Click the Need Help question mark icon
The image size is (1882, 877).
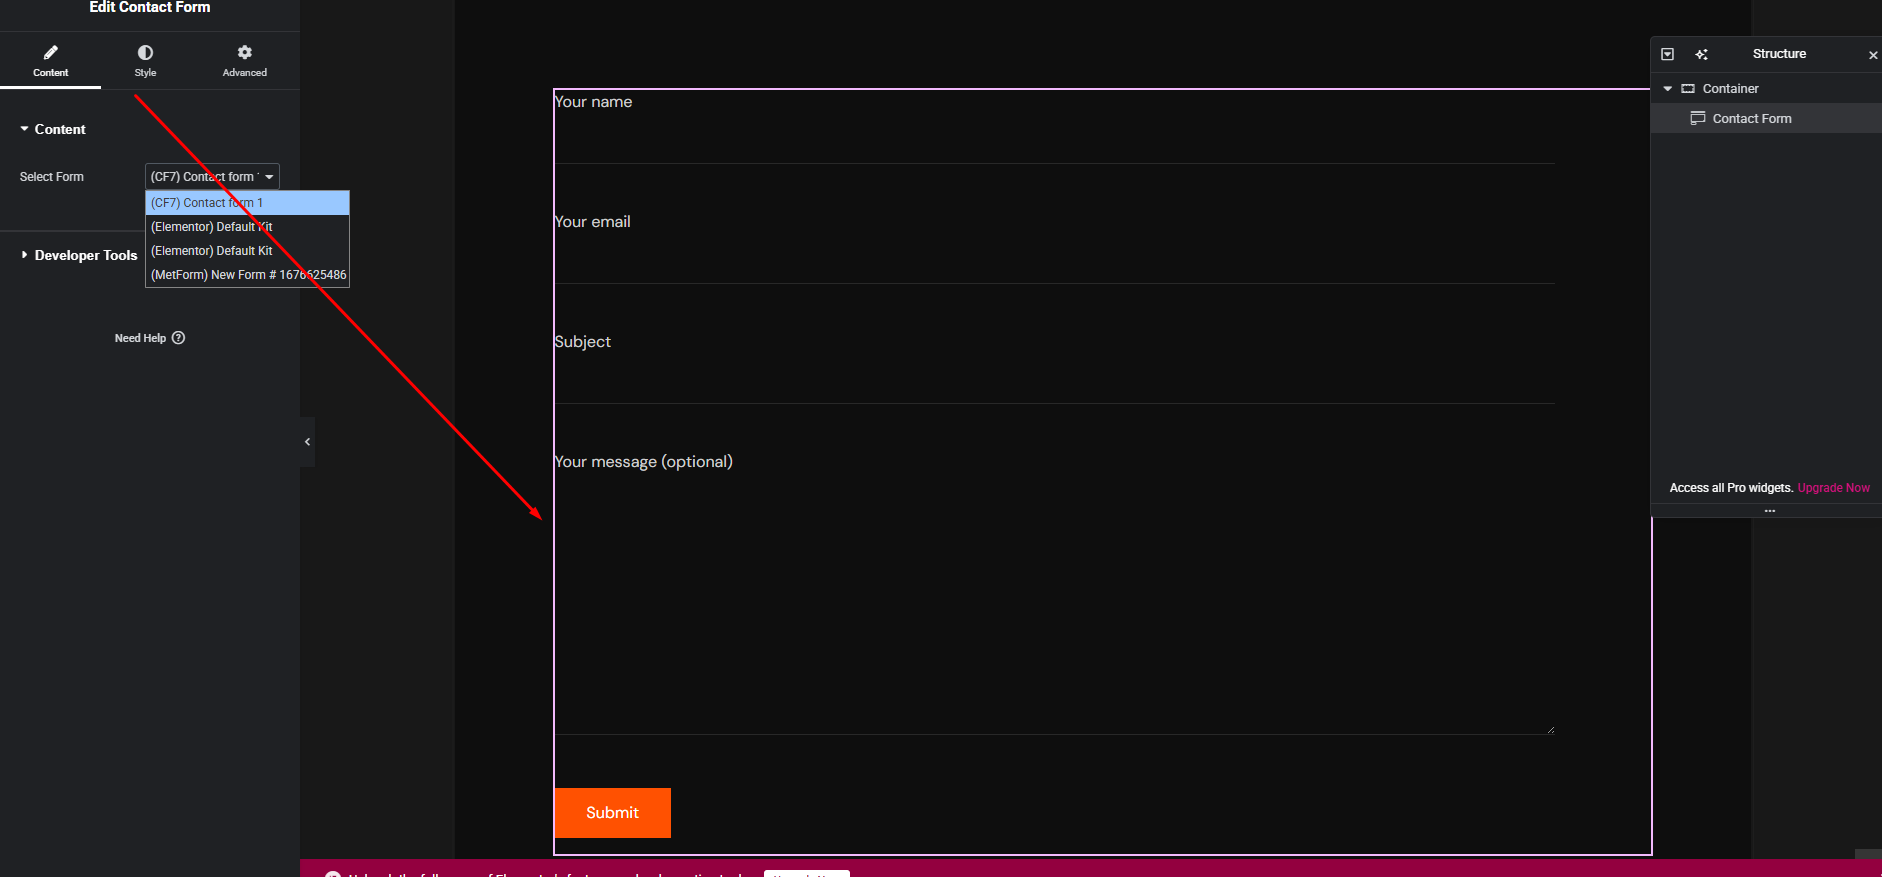178,338
